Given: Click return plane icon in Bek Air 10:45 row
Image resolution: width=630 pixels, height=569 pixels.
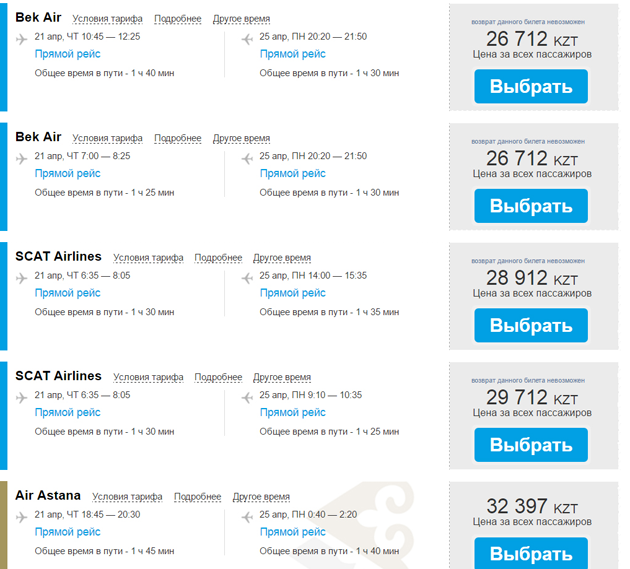Looking at the screenshot, I should point(247,39).
